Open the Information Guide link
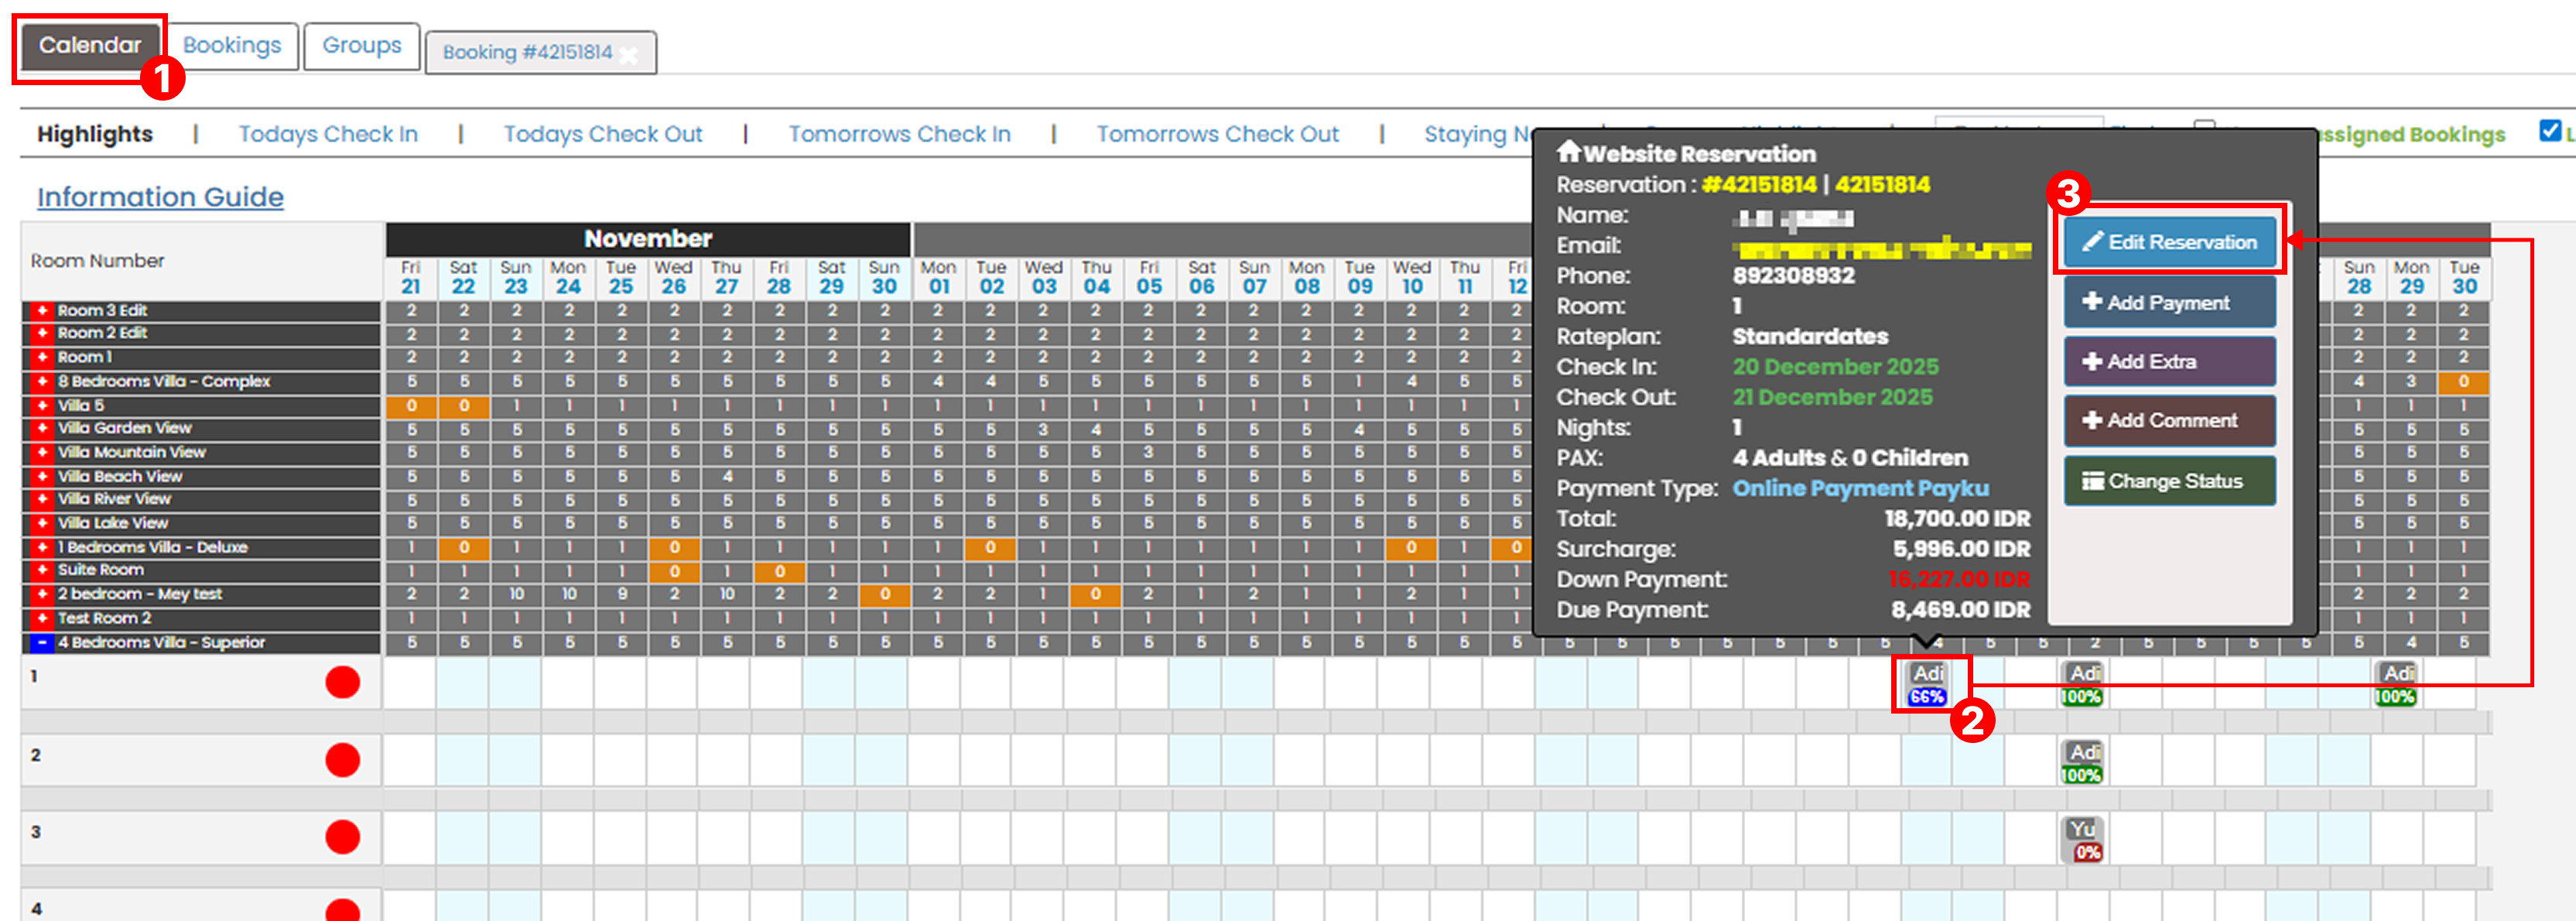2576x921 pixels. tap(160, 197)
